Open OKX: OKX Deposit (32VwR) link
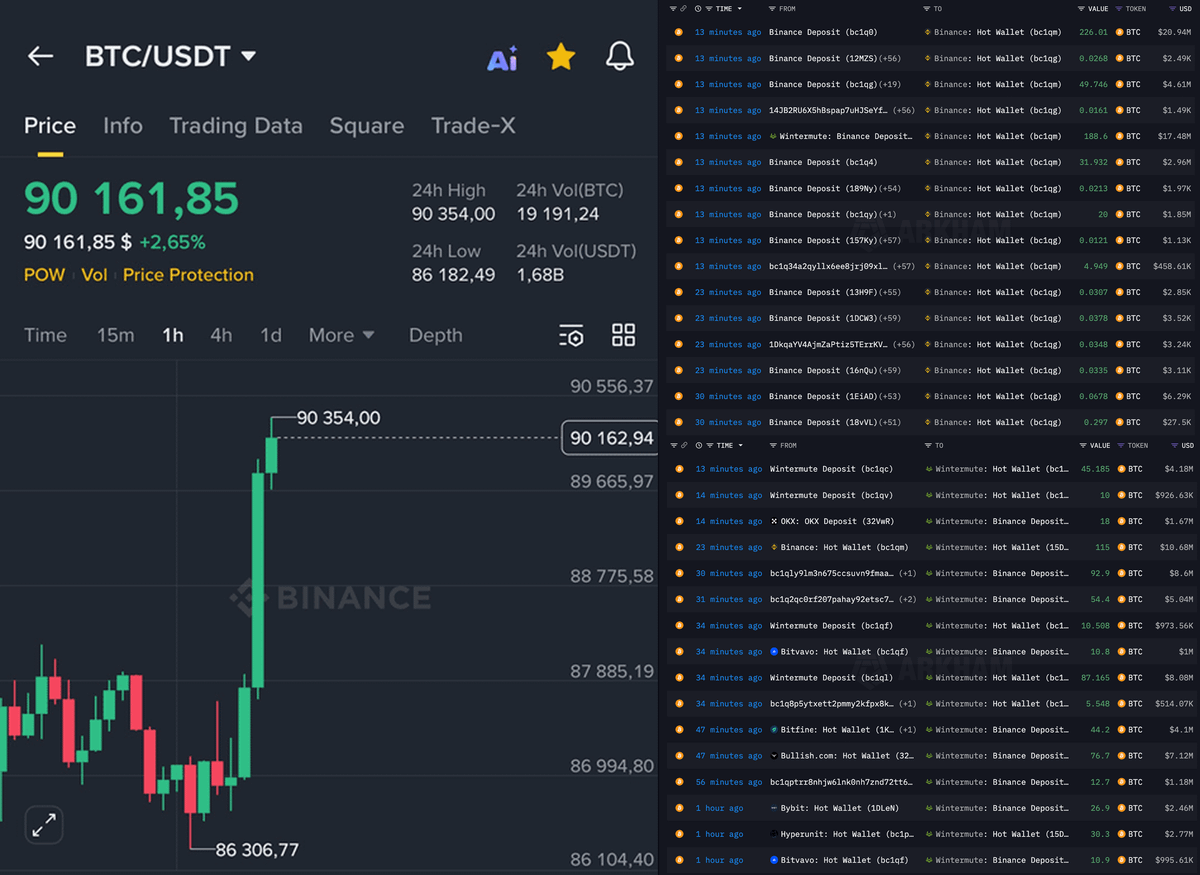 point(832,521)
